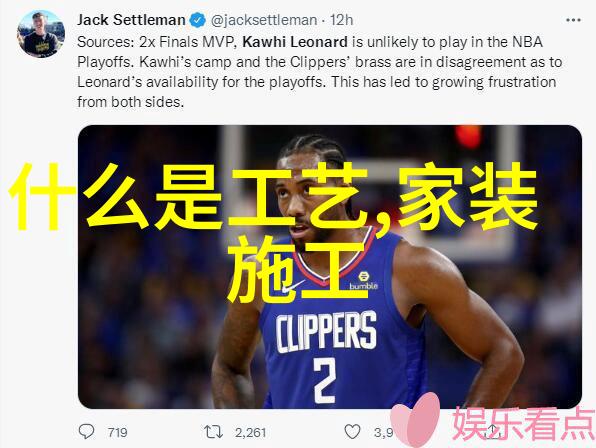Open Jack Settleman's profile avatar
This screenshot has height=448, width=596.
pyautogui.click(x=41, y=34)
